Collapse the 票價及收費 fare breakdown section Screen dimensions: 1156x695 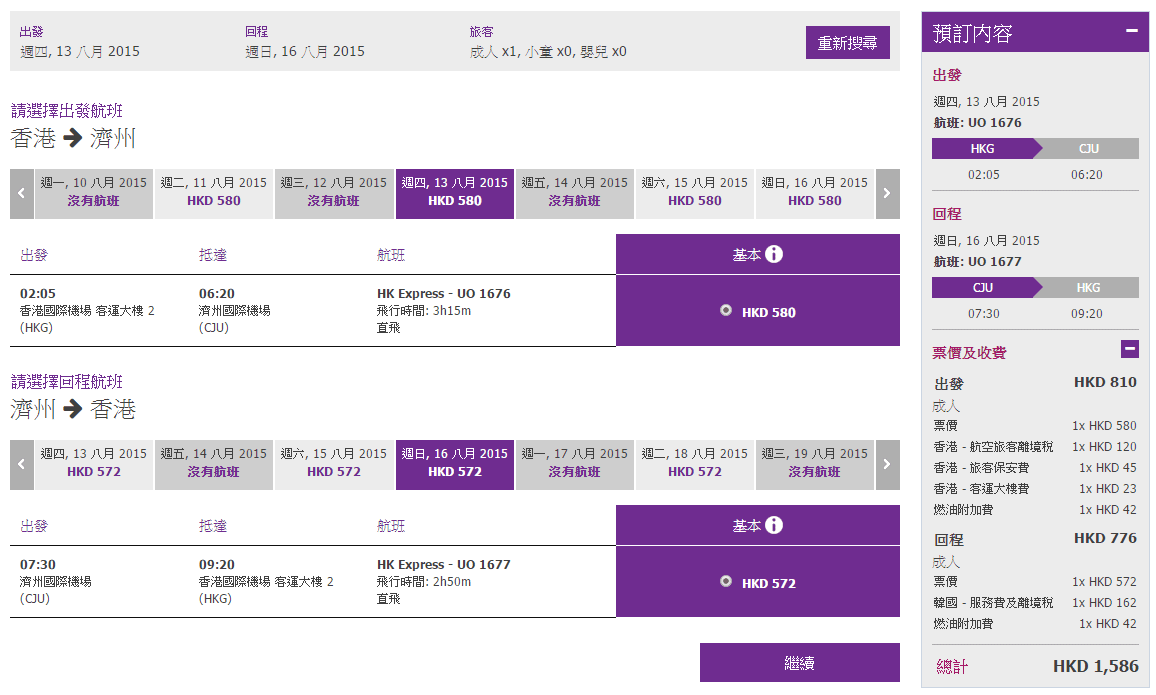pos(1129,349)
